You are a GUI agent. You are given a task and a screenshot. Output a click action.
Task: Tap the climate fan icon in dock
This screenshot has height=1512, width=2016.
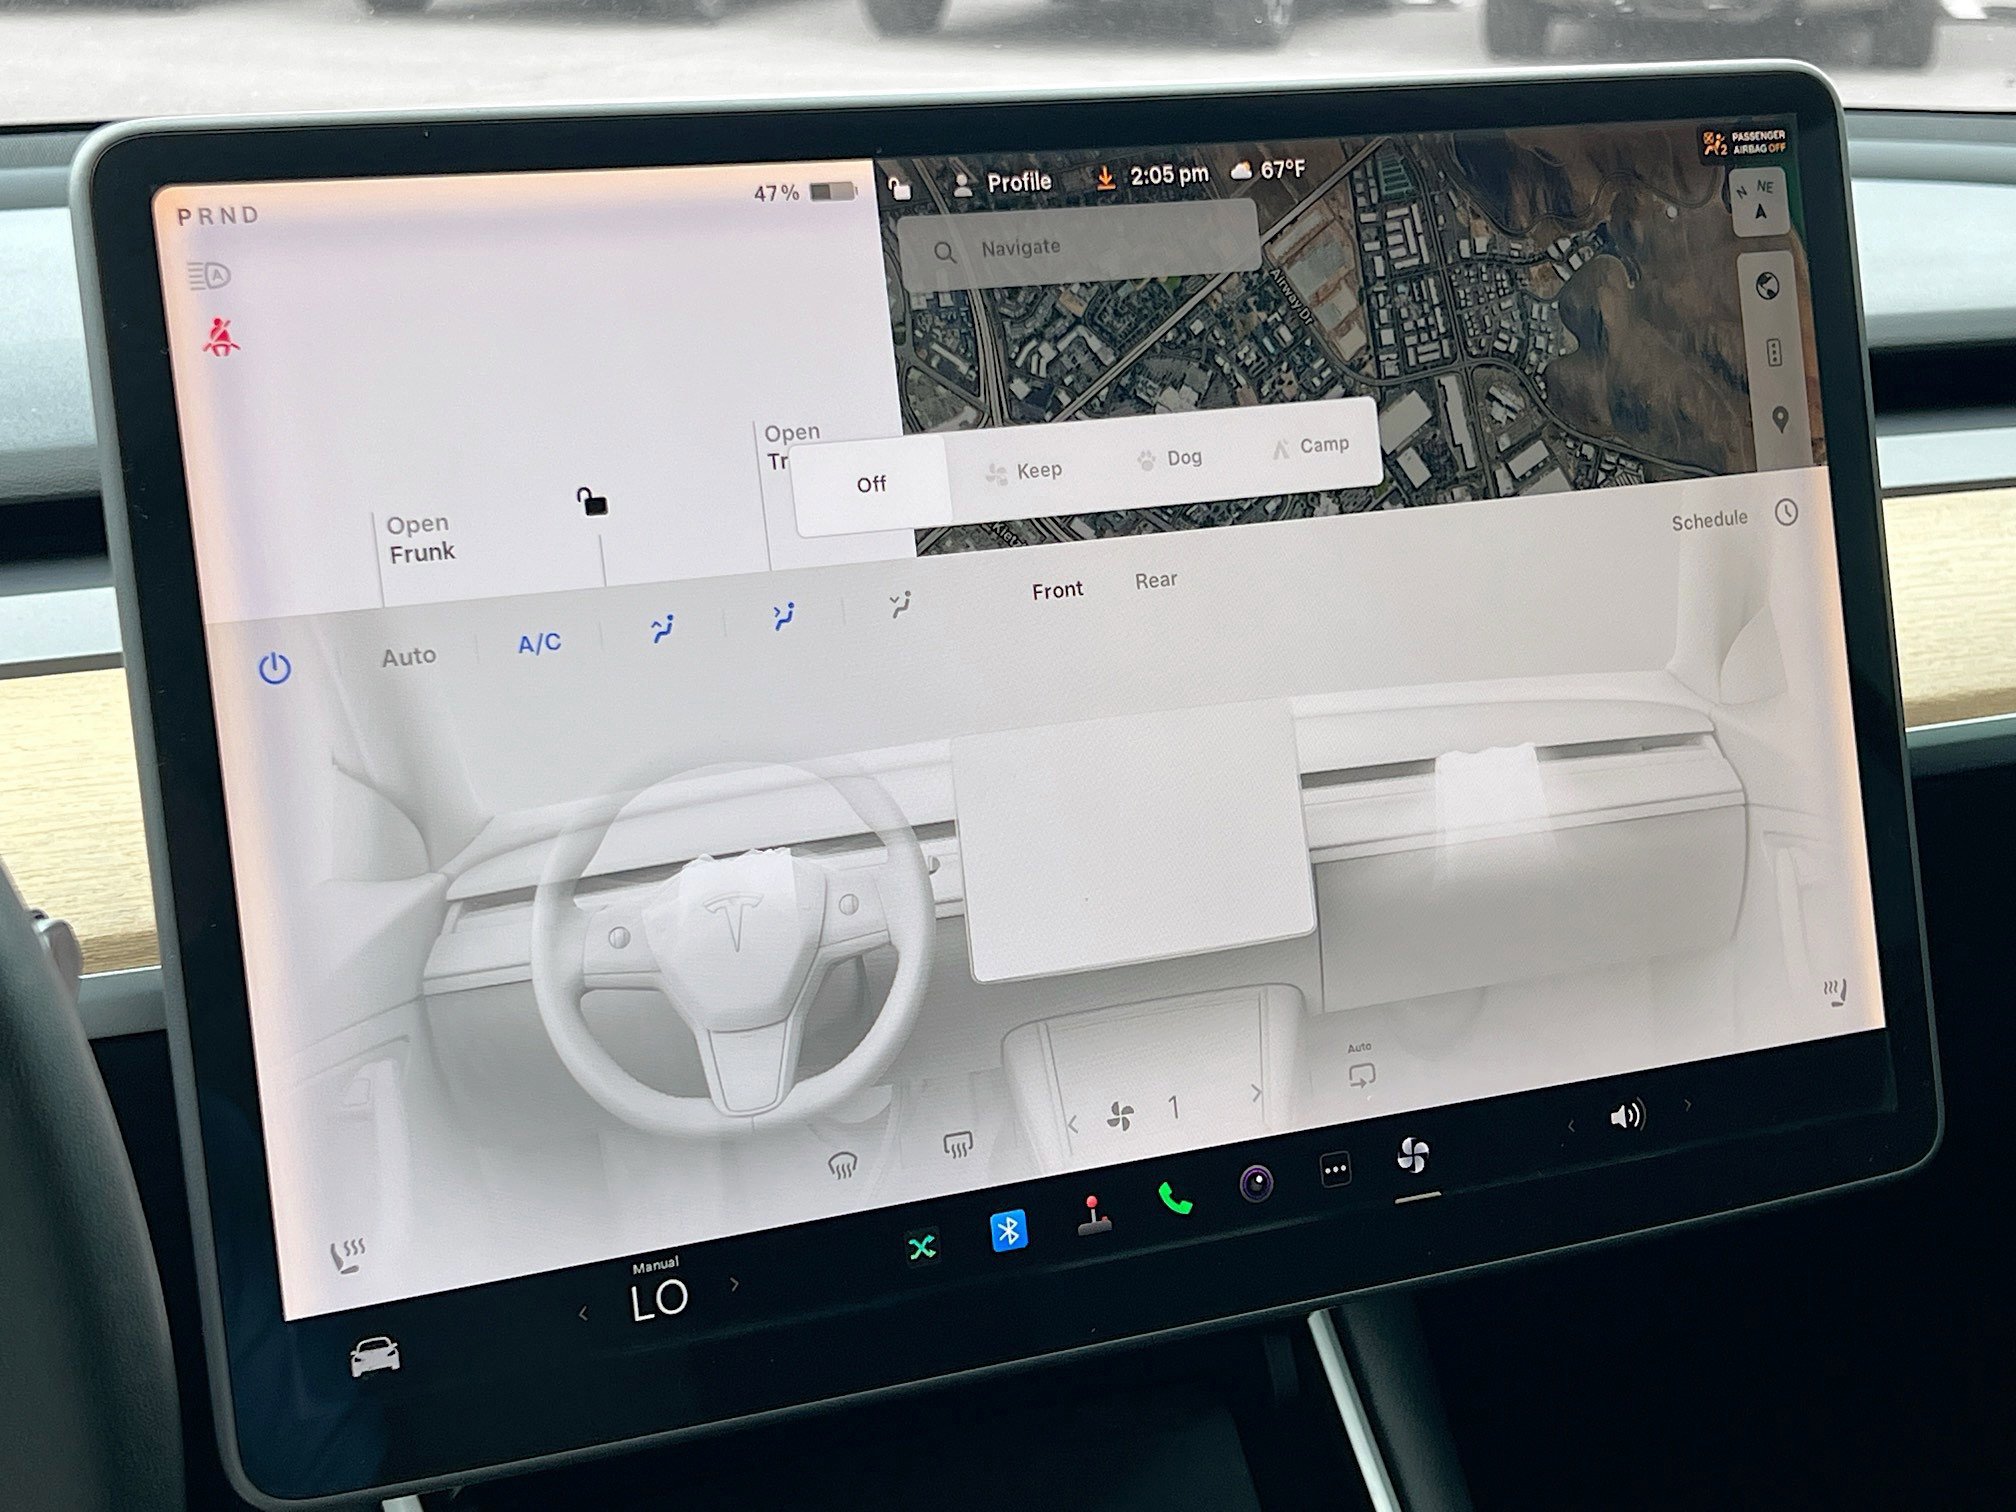tap(1412, 1157)
